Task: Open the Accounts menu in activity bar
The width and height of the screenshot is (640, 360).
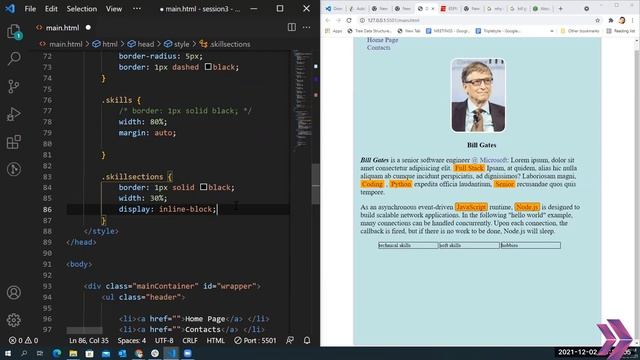Action: point(13,293)
